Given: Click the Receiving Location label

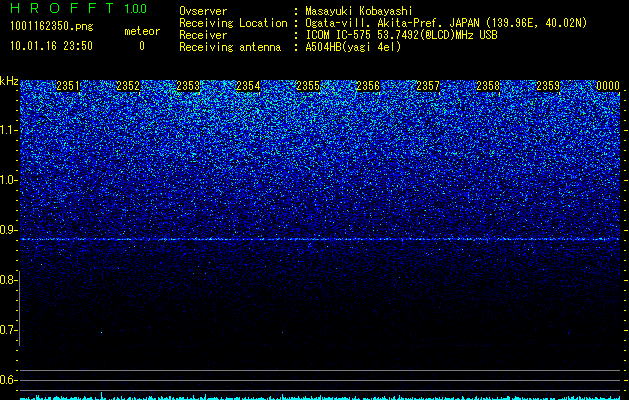Looking at the screenshot, I should [233, 23].
